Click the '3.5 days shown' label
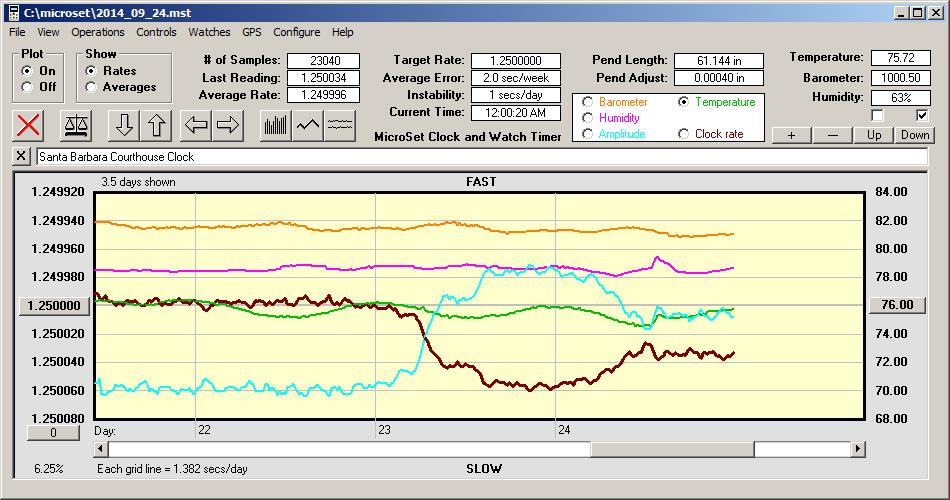This screenshot has height=500, width=950. point(138,182)
